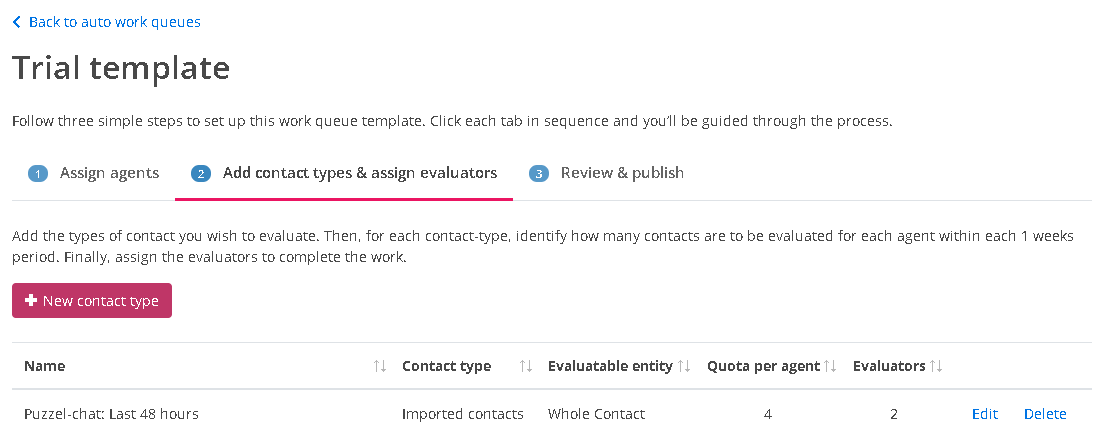Click the step 1 number badge
This screenshot has height=441, width=1102.
pyautogui.click(x=38, y=174)
